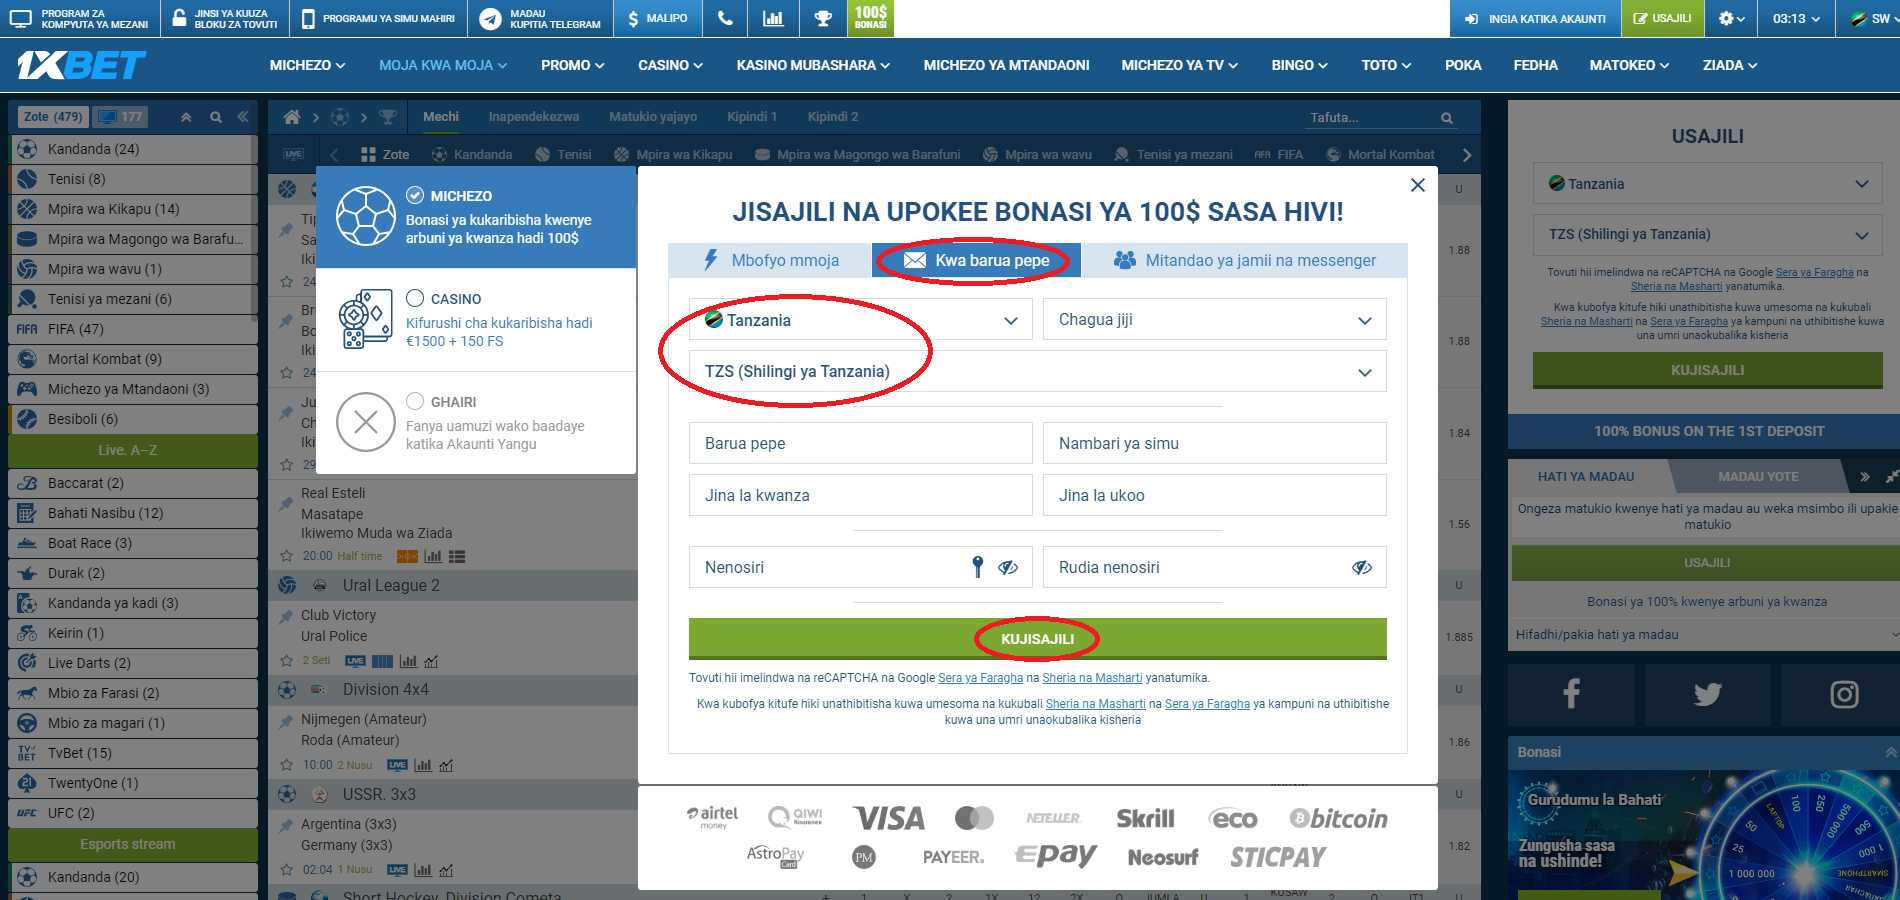
Task: Open the statistics bar chart icon
Action: [773, 18]
